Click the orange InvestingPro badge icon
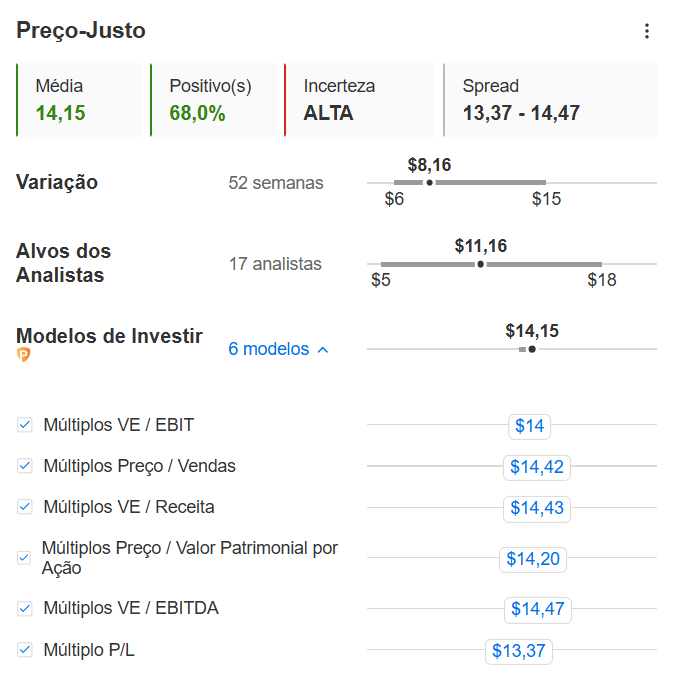 pos(23,355)
